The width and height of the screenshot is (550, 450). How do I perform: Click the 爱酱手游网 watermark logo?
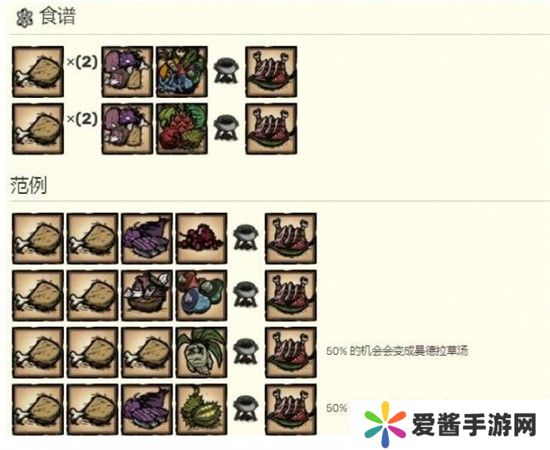(x=451, y=424)
